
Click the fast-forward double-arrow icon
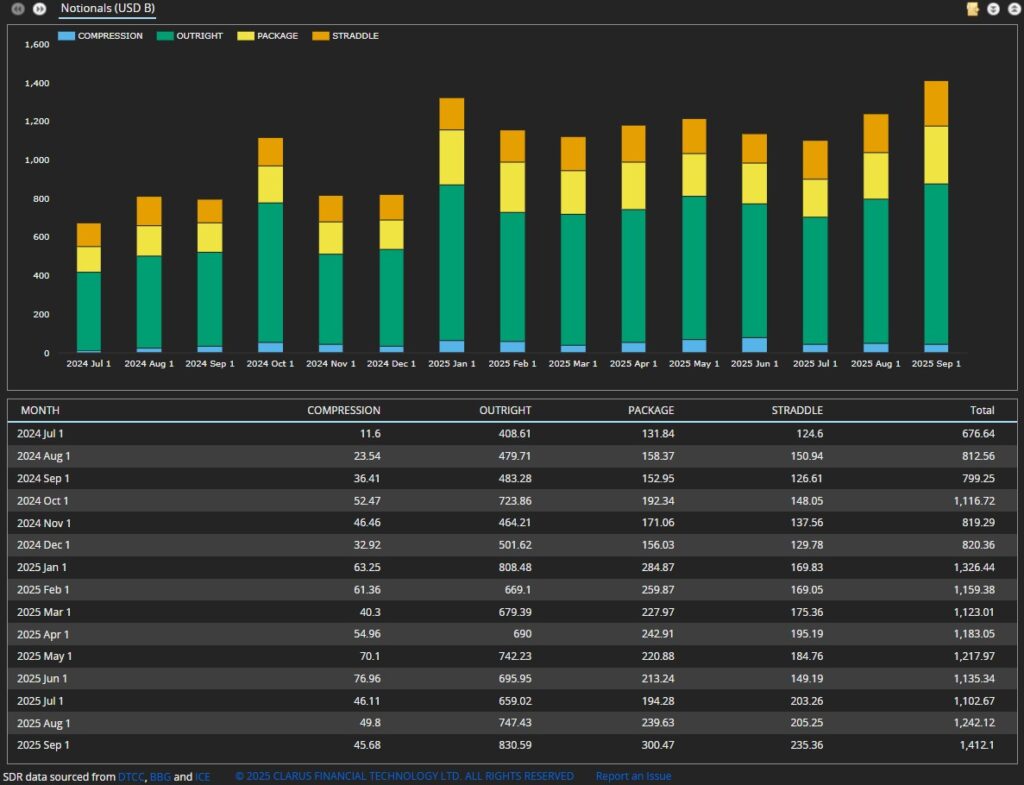click(x=39, y=9)
